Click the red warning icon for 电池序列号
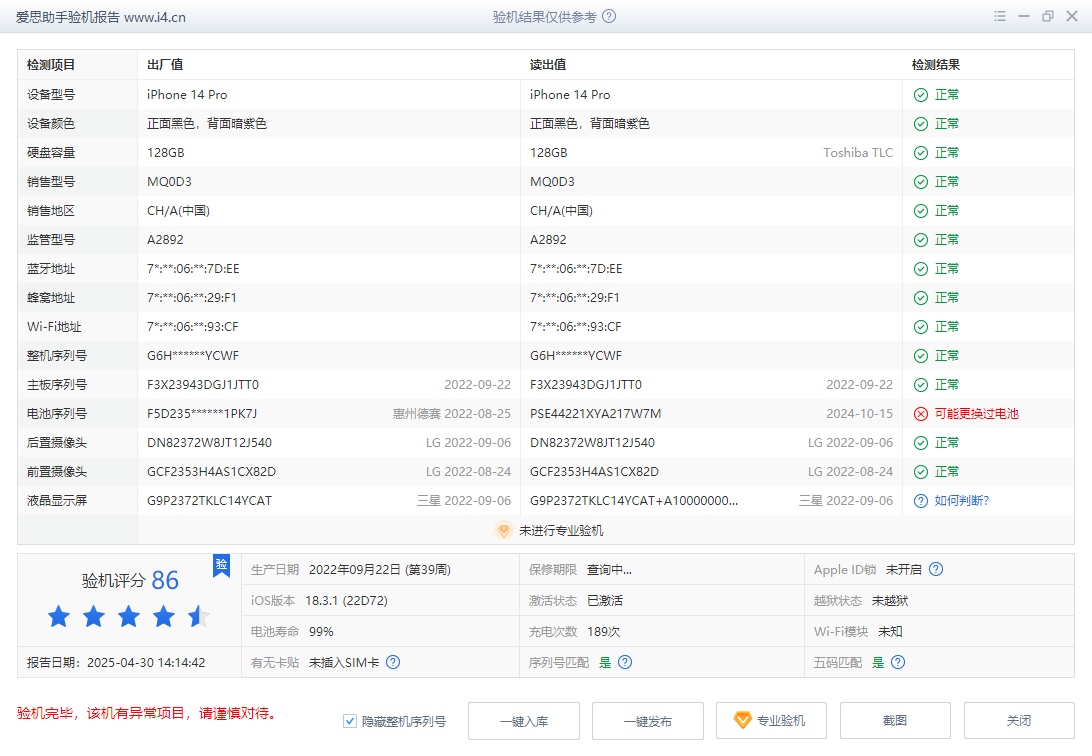This screenshot has width=1092, height=756. 921,414
